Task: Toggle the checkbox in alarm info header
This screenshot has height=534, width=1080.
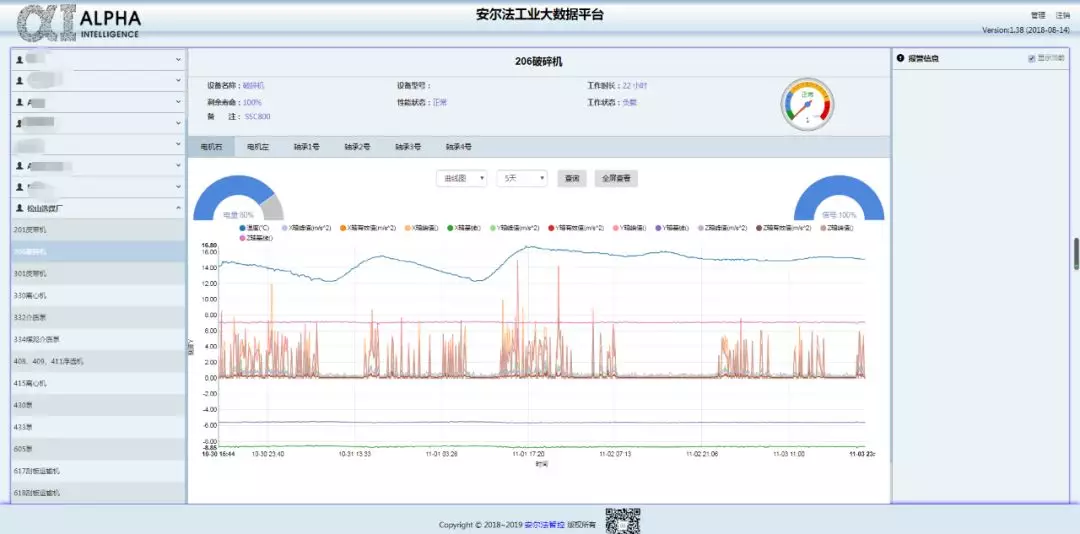Action: click(x=1032, y=59)
